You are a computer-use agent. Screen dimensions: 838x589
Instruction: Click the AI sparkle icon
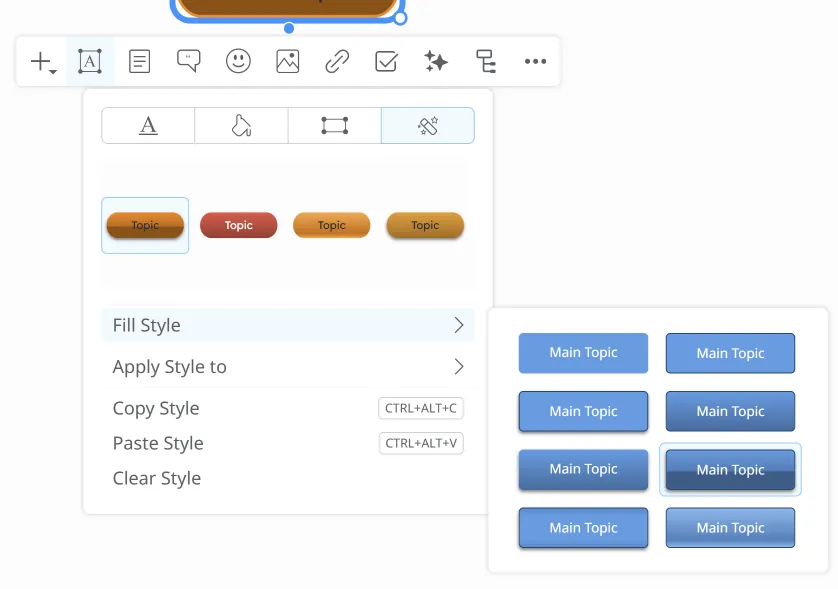tap(436, 62)
